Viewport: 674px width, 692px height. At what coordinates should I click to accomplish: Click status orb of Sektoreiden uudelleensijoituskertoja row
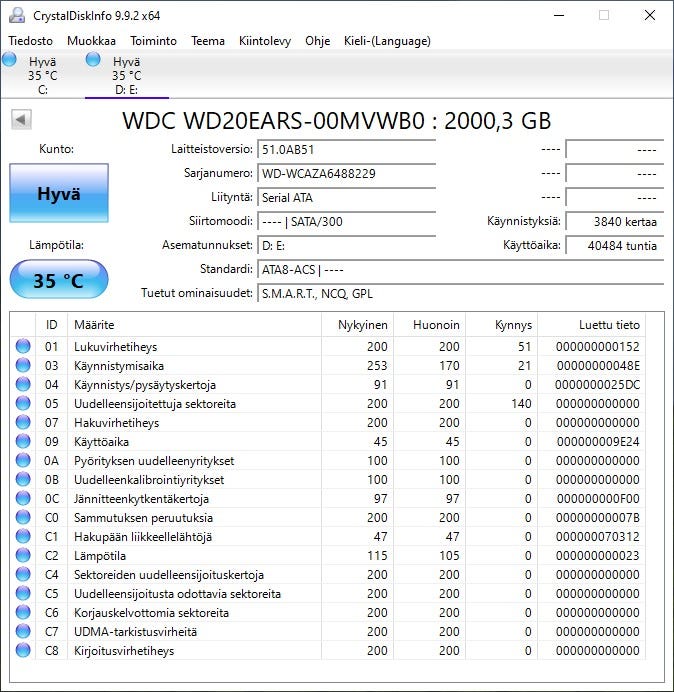pyautogui.click(x=23, y=574)
